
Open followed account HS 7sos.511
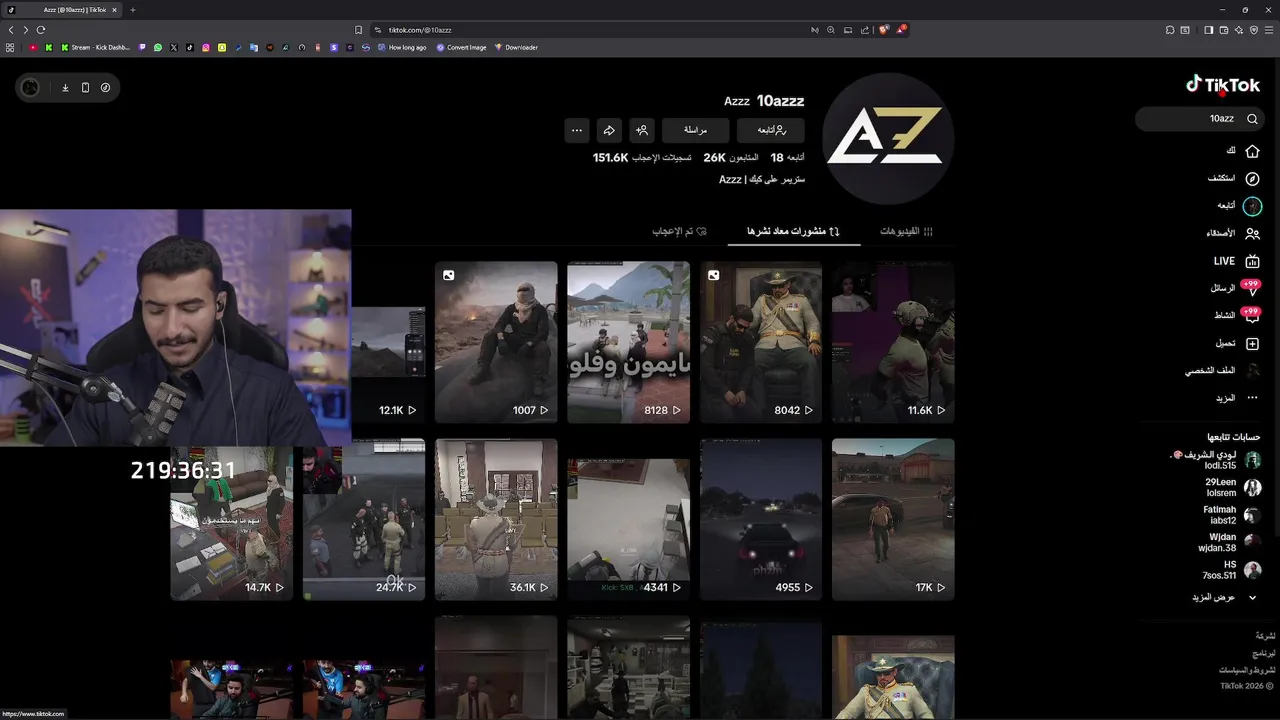(1231, 570)
